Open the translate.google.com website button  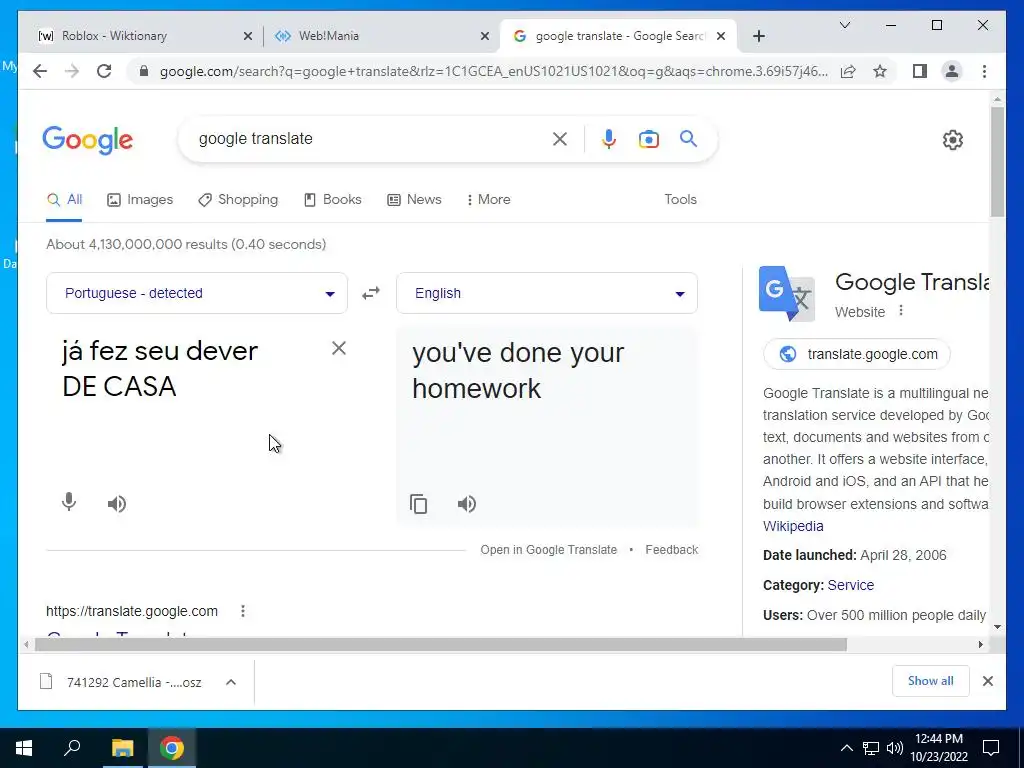pos(856,354)
